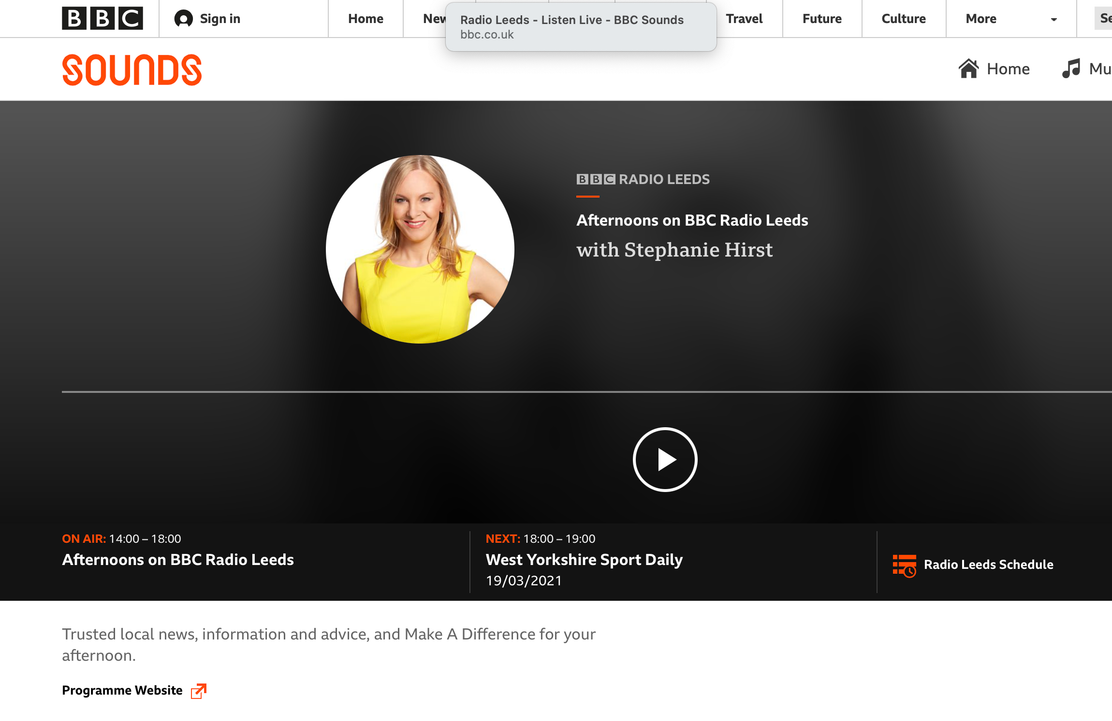Click the 19/03/2021 date text

pos(524,581)
